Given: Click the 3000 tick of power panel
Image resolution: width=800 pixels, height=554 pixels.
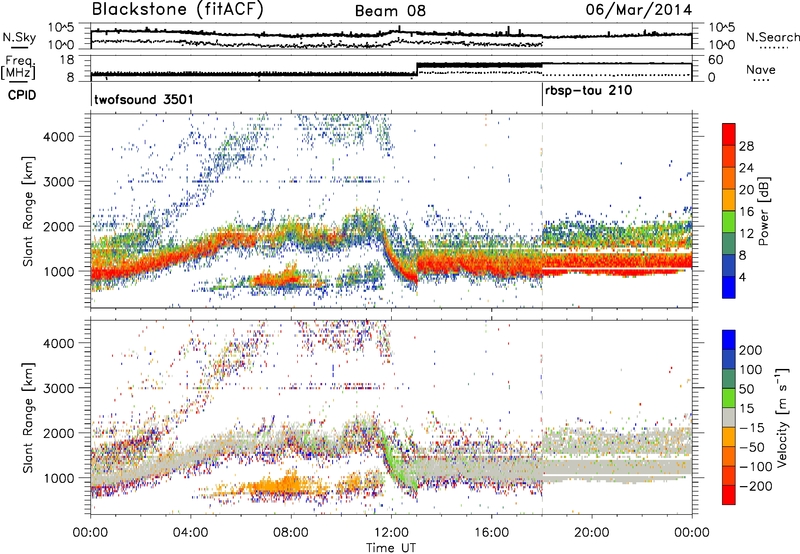Looking at the screenshot, I should pos(59,182).
